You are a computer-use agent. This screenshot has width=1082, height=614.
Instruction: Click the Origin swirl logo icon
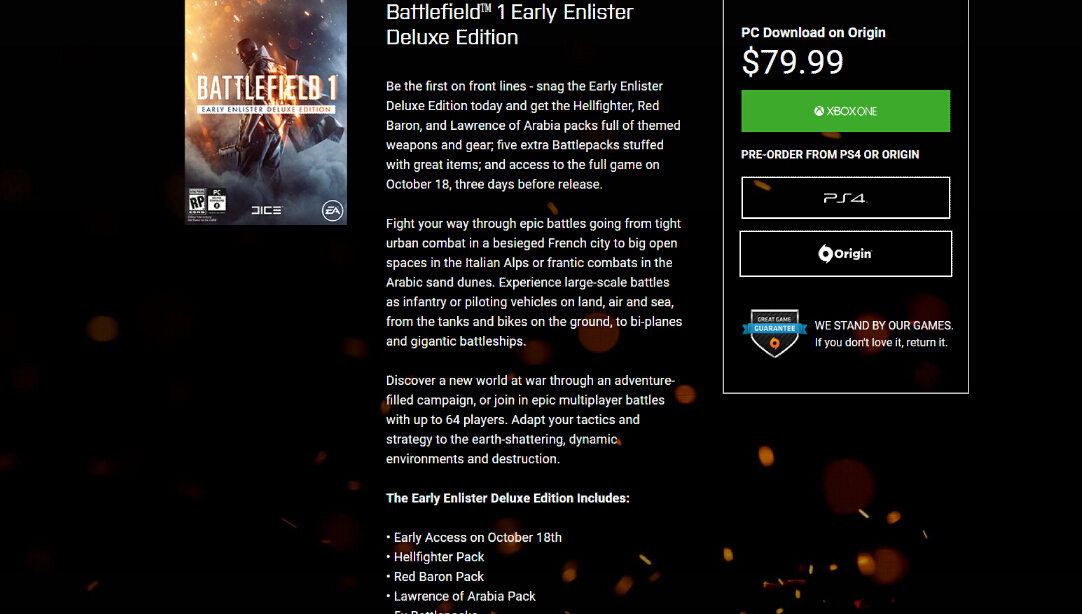pyautogui.click(x=825, y=254)
